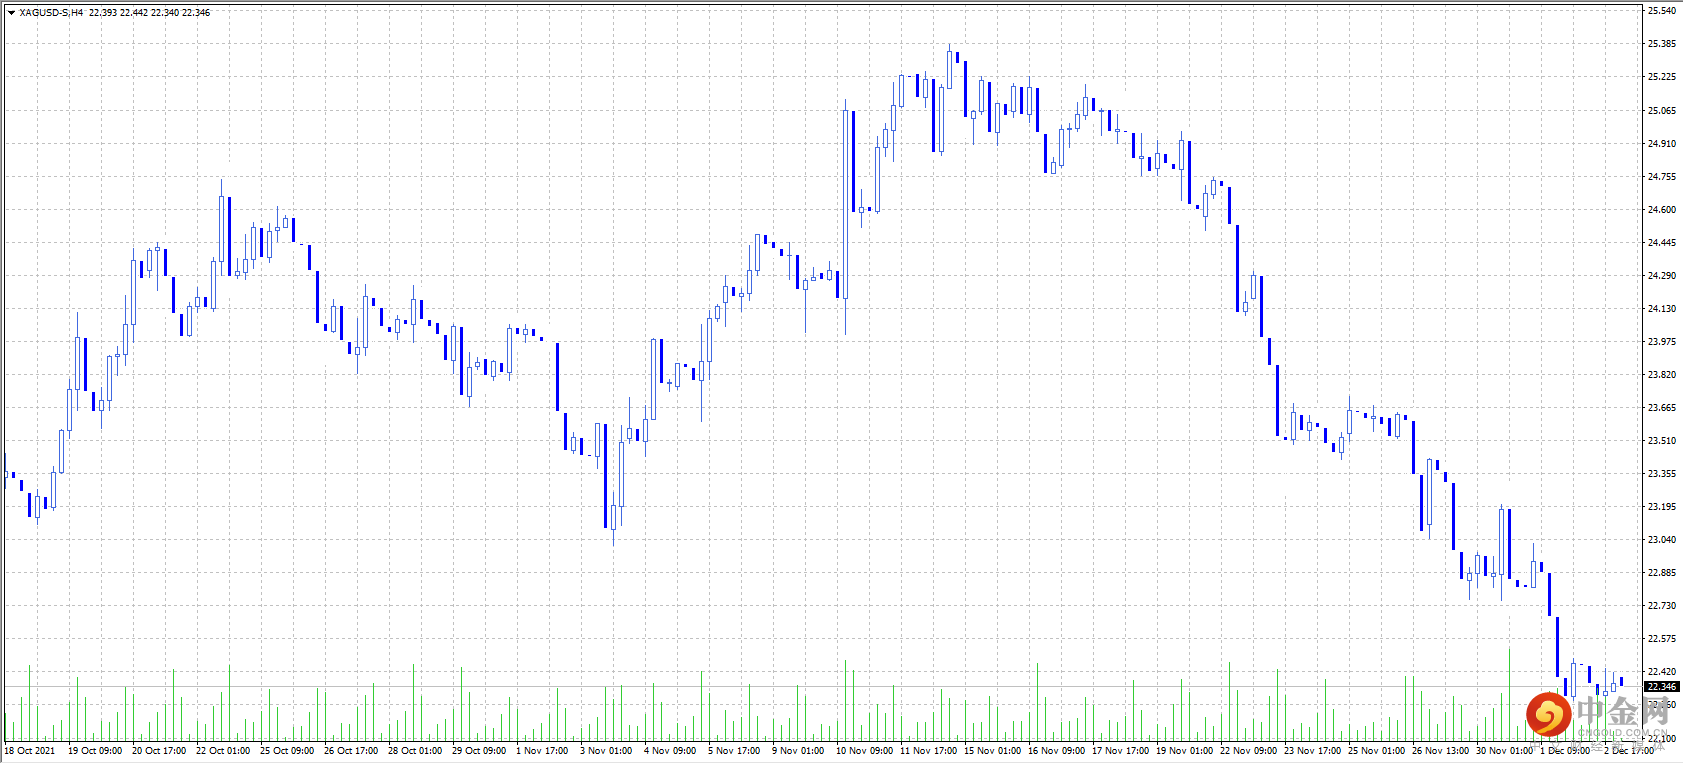1683x764 pixels.
Task: Select the open value 22.393 in header
Action: pos(103,13)
